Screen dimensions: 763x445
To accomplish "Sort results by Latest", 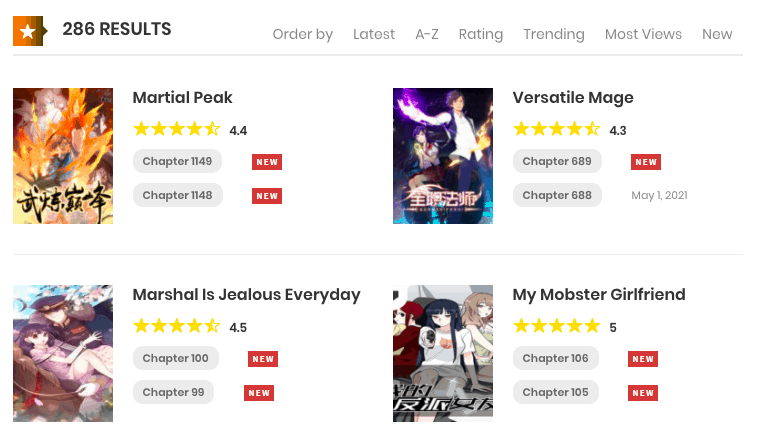I will [374, 34].
